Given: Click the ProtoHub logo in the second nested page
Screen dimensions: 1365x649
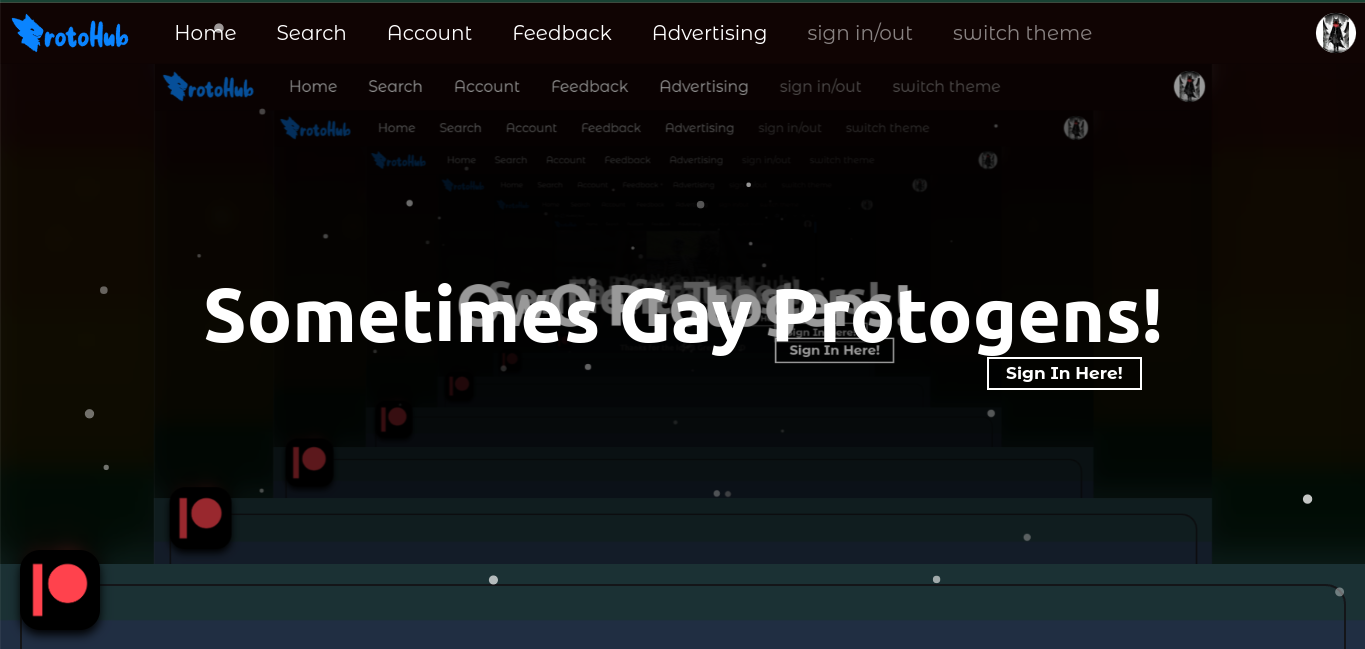Looking at the screenshot, I should point(316,128).
